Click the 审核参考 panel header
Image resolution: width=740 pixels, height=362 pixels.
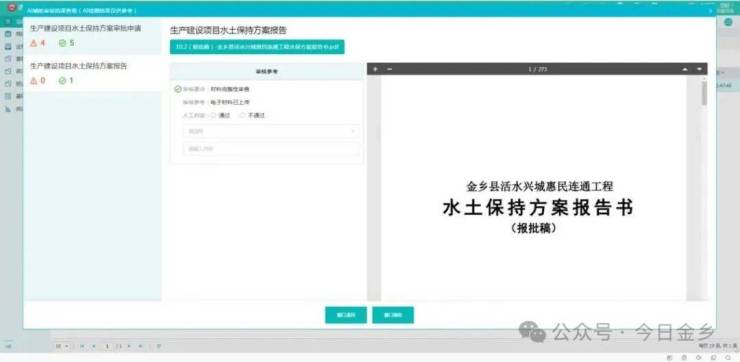tap(267, 71)
